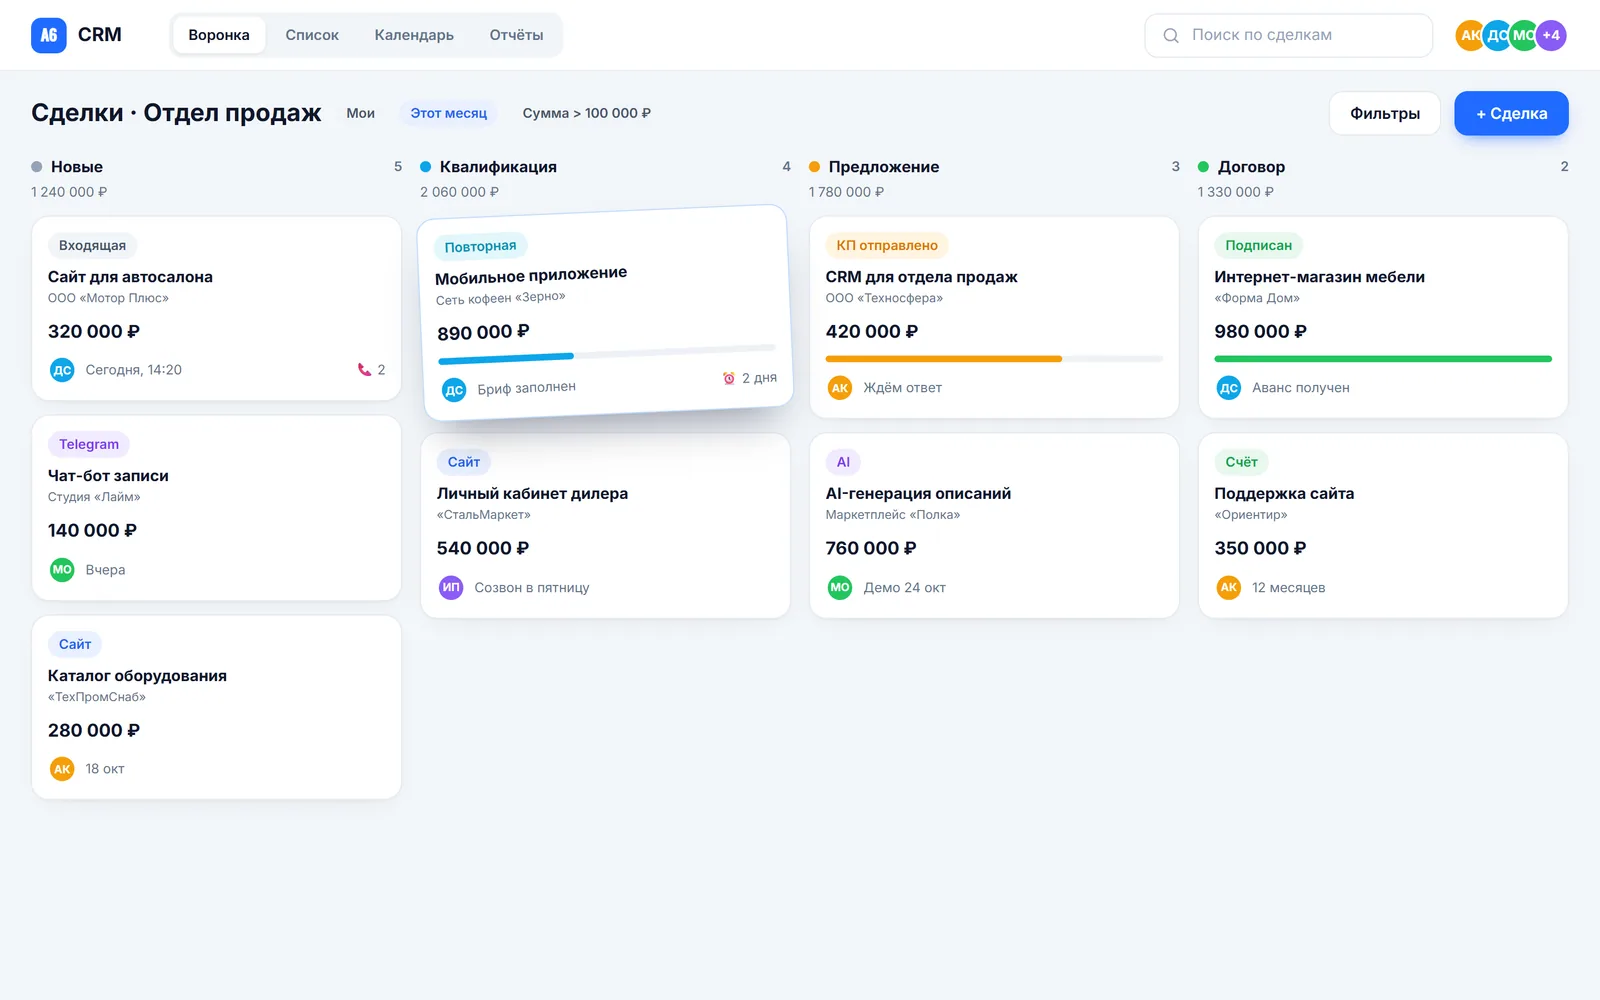Toggle the Этот месяц filter chip
The width and height of the screenshot is (1600, 1000).
(x=449, y=113)
